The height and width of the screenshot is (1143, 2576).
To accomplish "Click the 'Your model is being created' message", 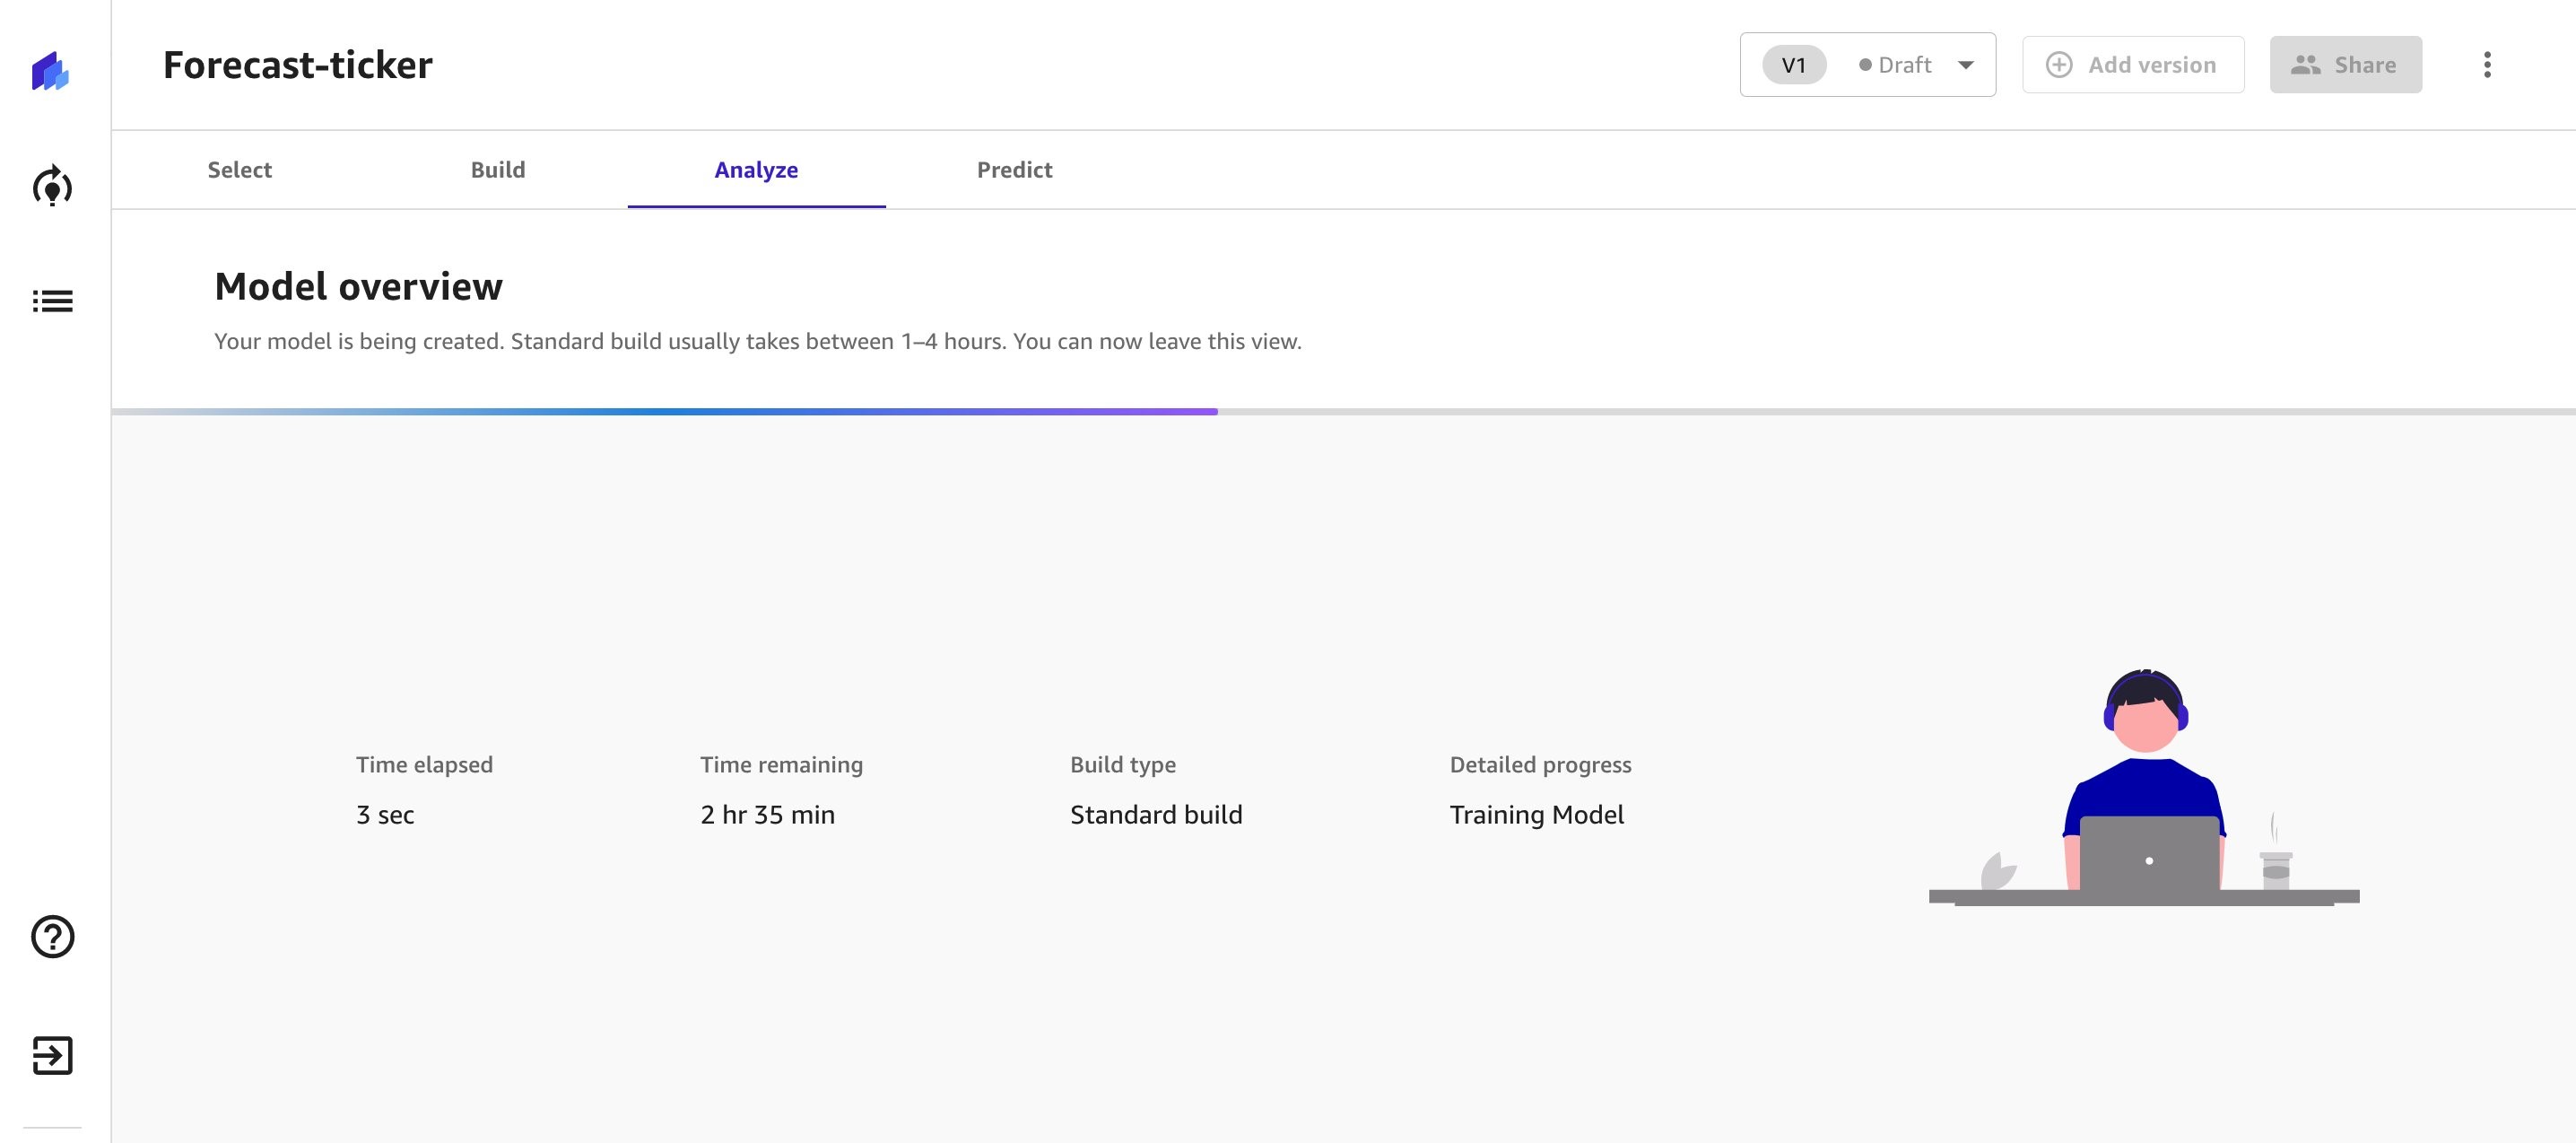I will tap(758, 342).
